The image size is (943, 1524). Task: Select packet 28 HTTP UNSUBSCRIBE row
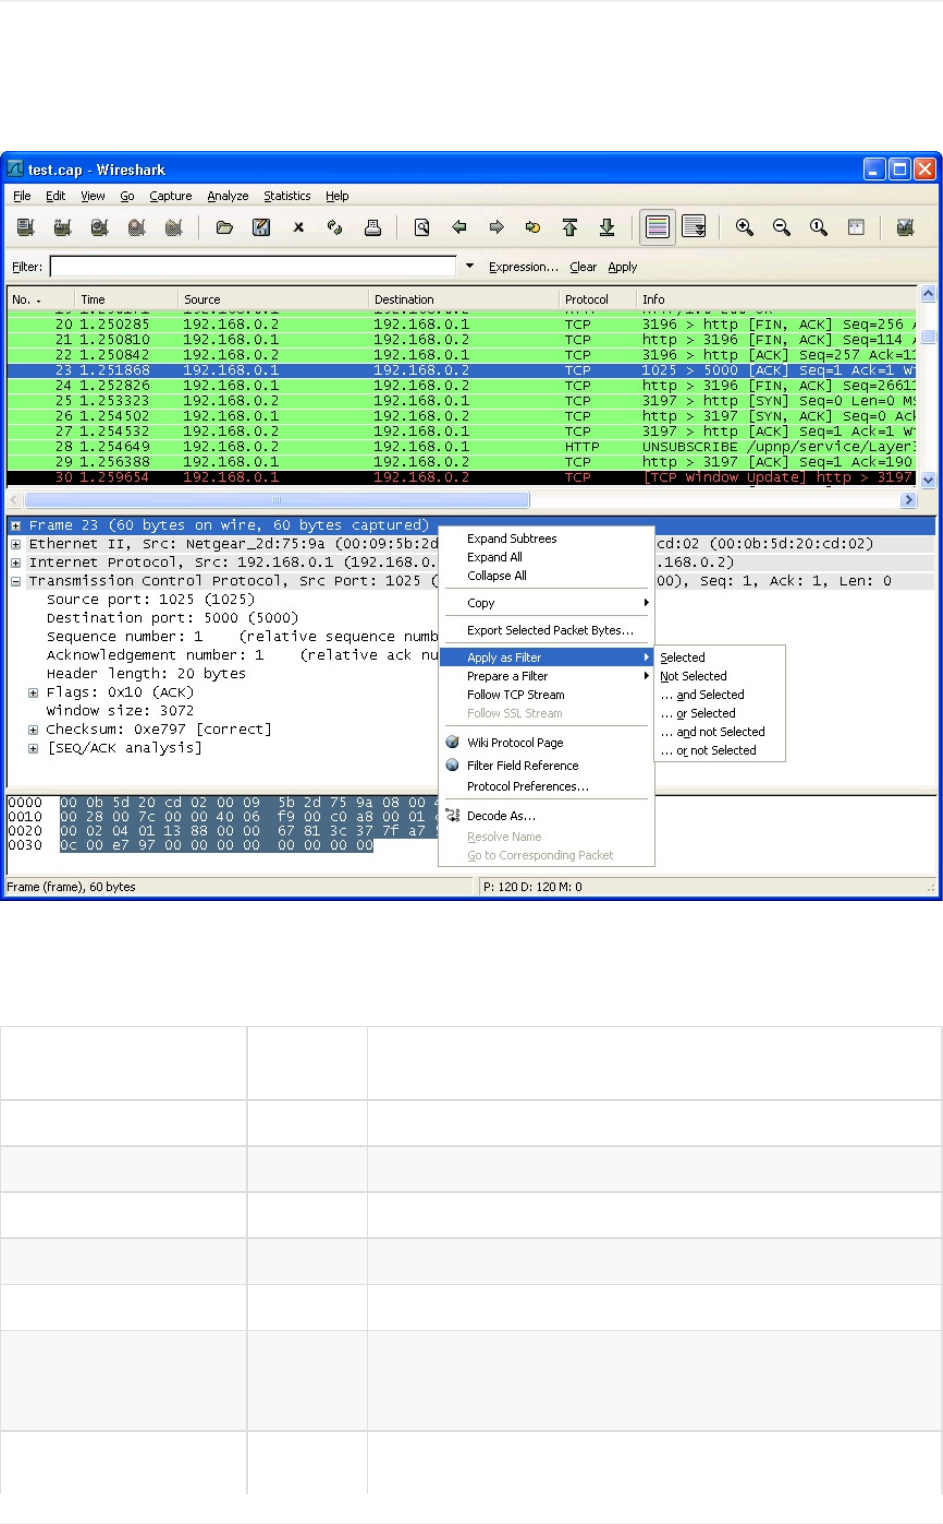pos(461,447)
